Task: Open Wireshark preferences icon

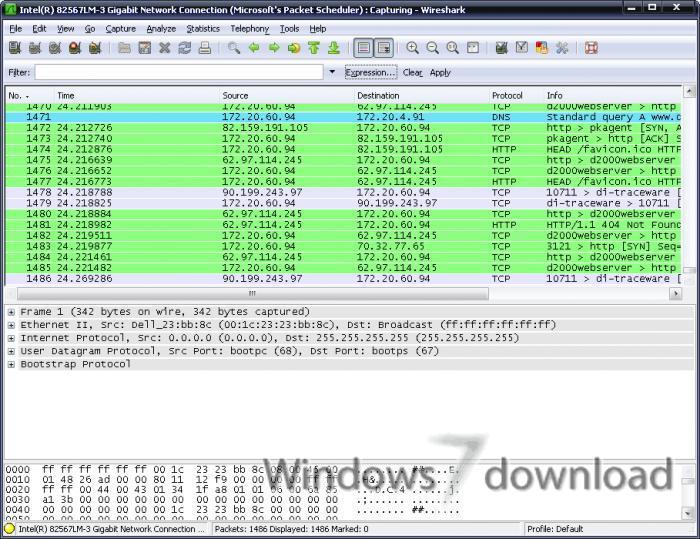Action: 562,48
